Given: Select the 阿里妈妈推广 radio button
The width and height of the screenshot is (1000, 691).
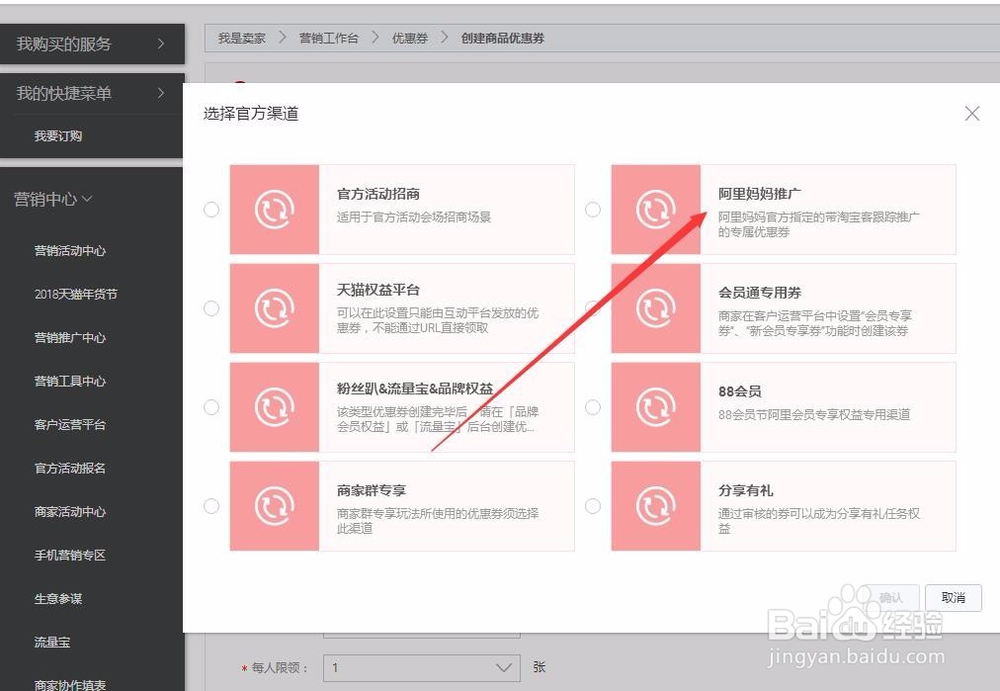Looking at the screenshot, I should [x=592, y=209].
